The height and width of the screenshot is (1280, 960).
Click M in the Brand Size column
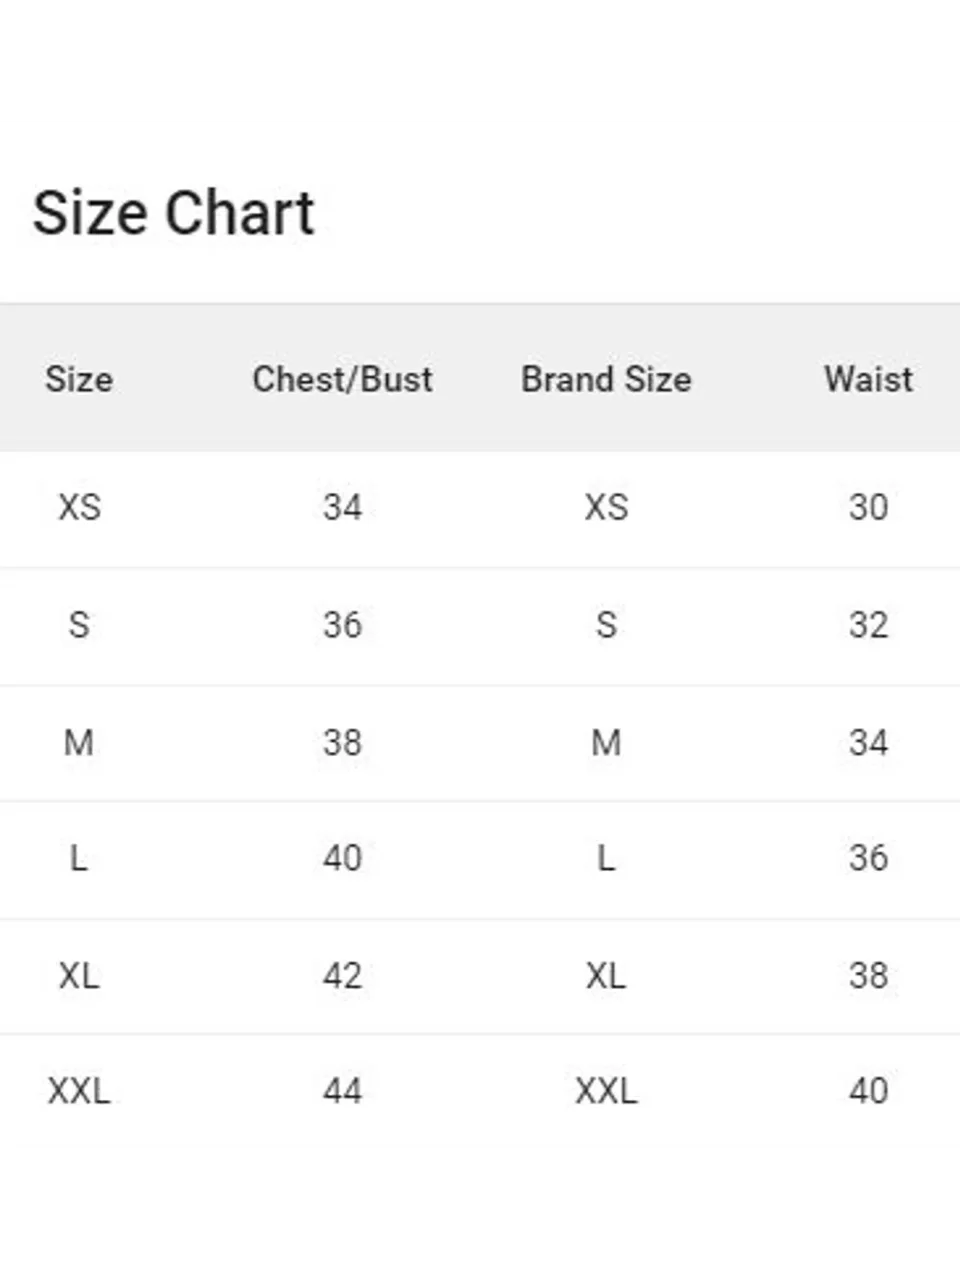606,742
